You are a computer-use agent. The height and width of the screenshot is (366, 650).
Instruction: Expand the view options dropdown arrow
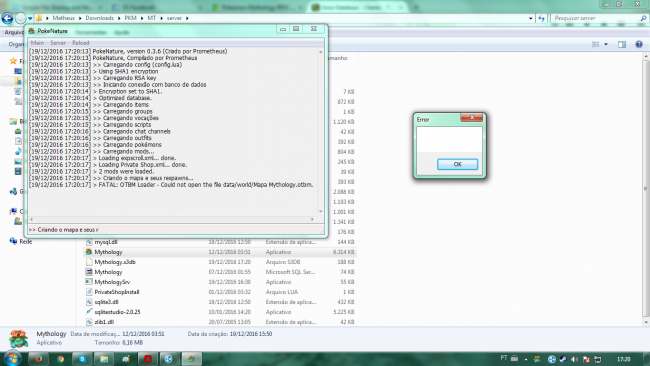pos(606,44)
